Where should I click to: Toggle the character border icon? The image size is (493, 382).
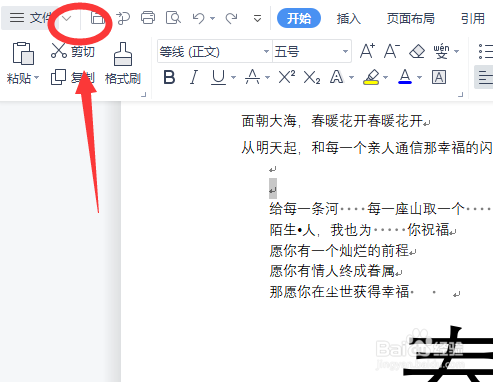click(x=439, y=77)
